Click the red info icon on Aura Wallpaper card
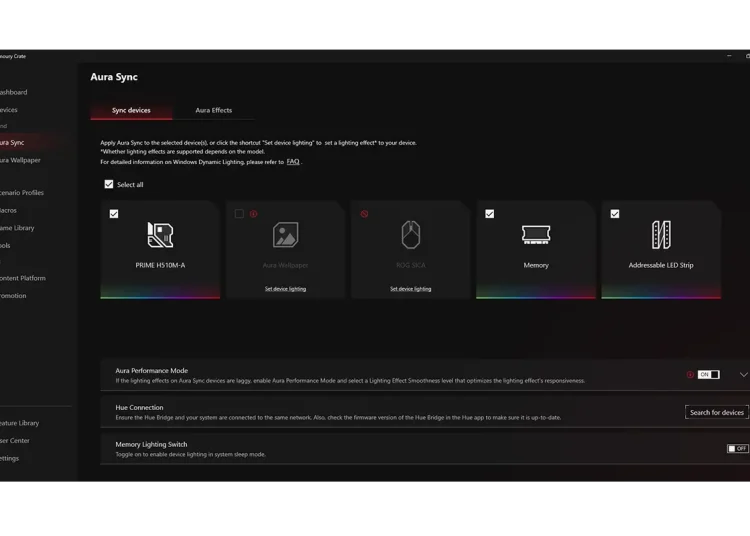This screenshot has height=536, width=750. (x=254, y=214)
